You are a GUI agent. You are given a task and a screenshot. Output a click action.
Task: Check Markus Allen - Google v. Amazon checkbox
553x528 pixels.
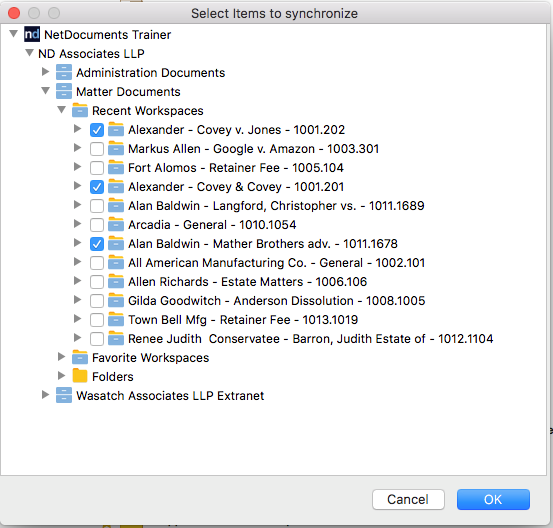click(x=97, y=149)
